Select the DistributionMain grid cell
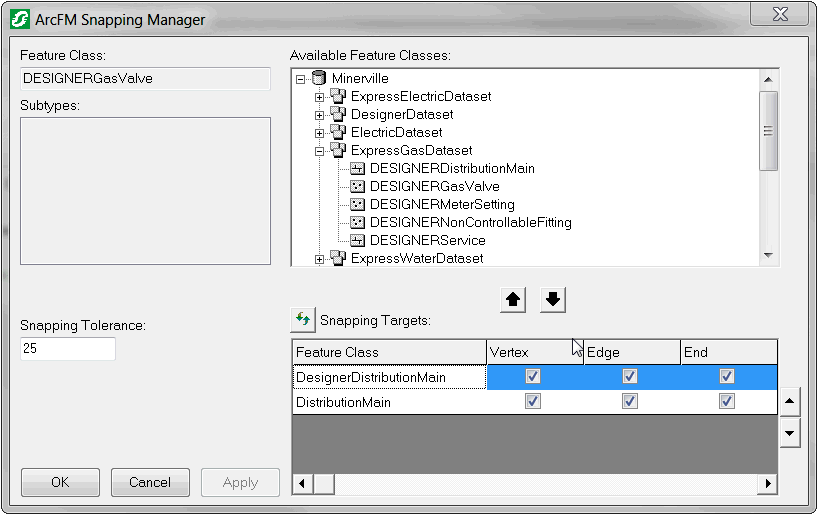This screenshot has width=818, height=515. click(389, 402)
